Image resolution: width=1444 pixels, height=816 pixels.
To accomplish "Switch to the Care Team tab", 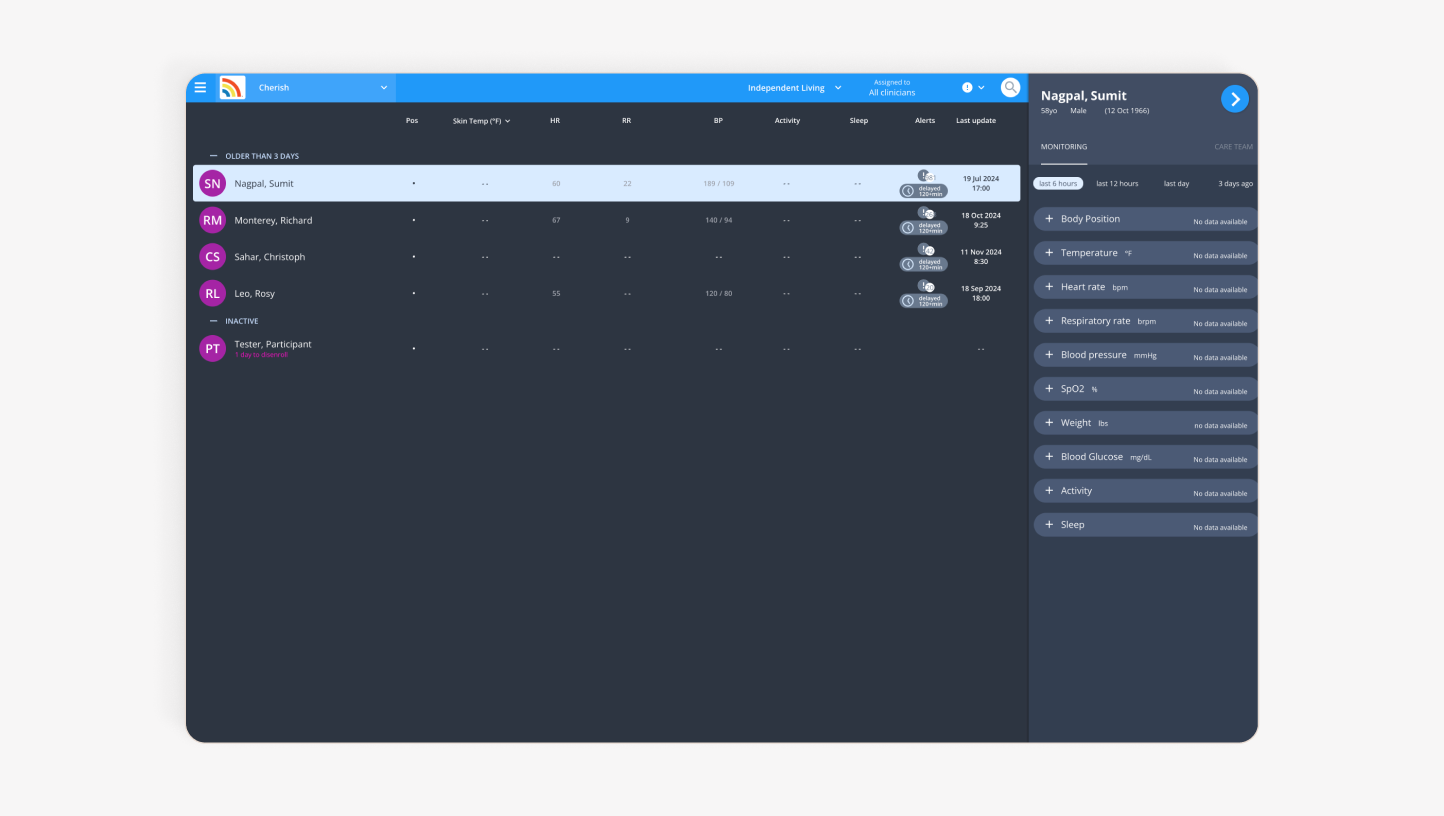I will (1233, 147).
